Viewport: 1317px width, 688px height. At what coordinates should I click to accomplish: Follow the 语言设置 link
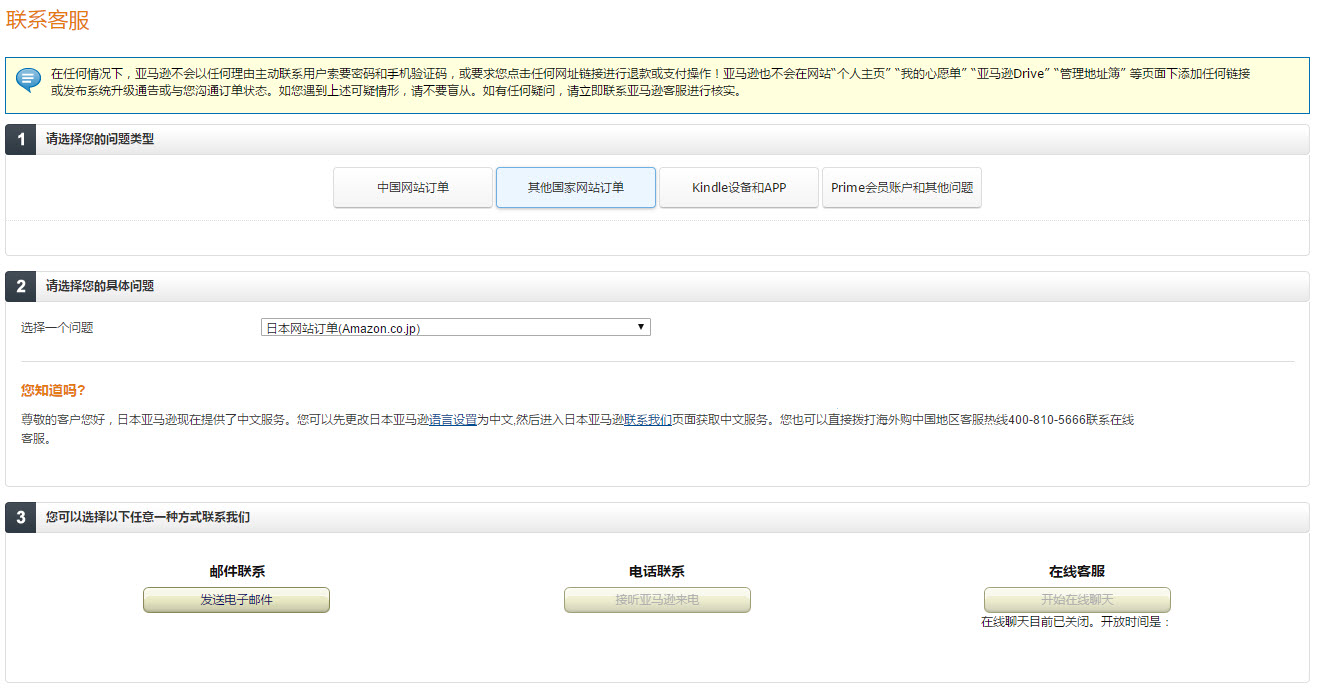coord(452,420)
